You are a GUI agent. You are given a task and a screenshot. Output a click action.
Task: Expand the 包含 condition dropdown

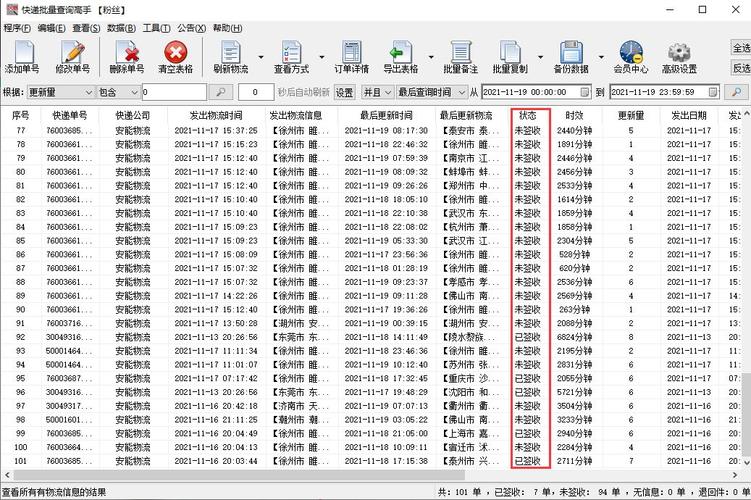pos(136,92)
